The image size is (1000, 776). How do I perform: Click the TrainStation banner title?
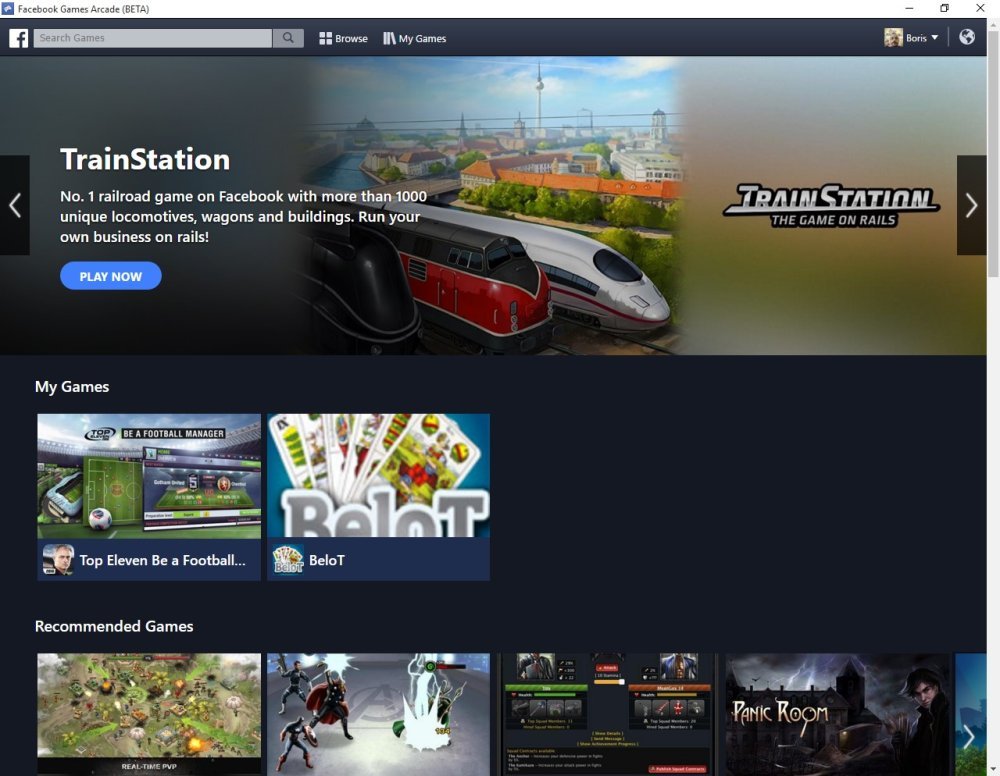coord(145,159)
